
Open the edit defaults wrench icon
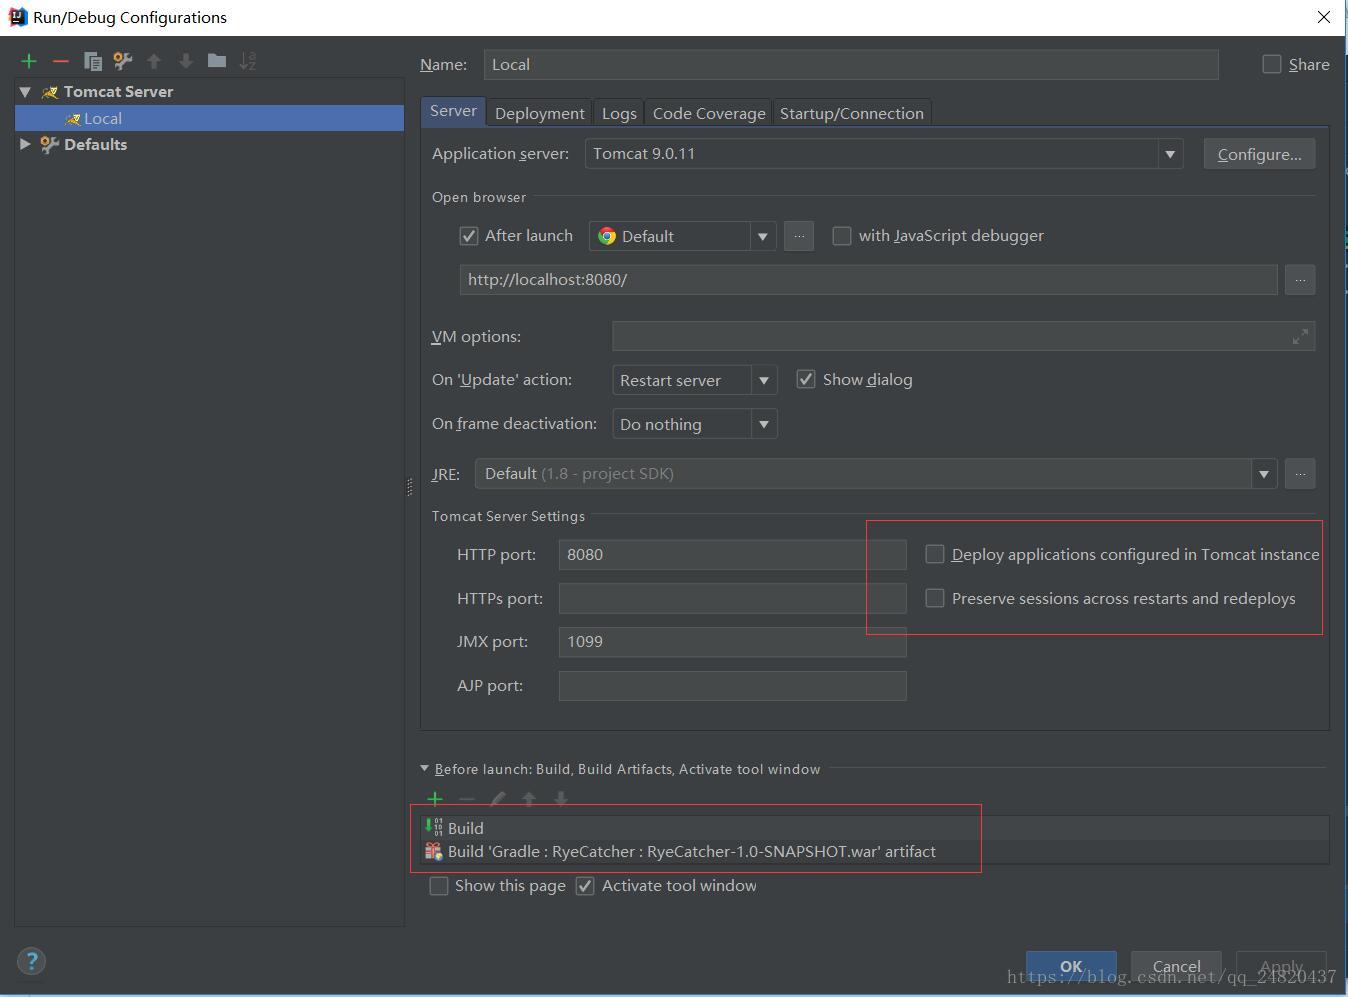[123, 61]
